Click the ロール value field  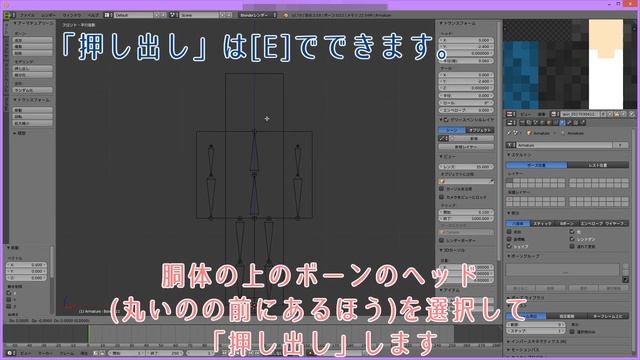[466, 103]
